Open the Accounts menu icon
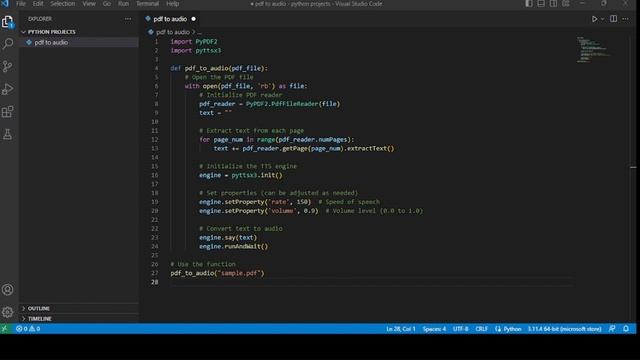 (x=7, y=290)
